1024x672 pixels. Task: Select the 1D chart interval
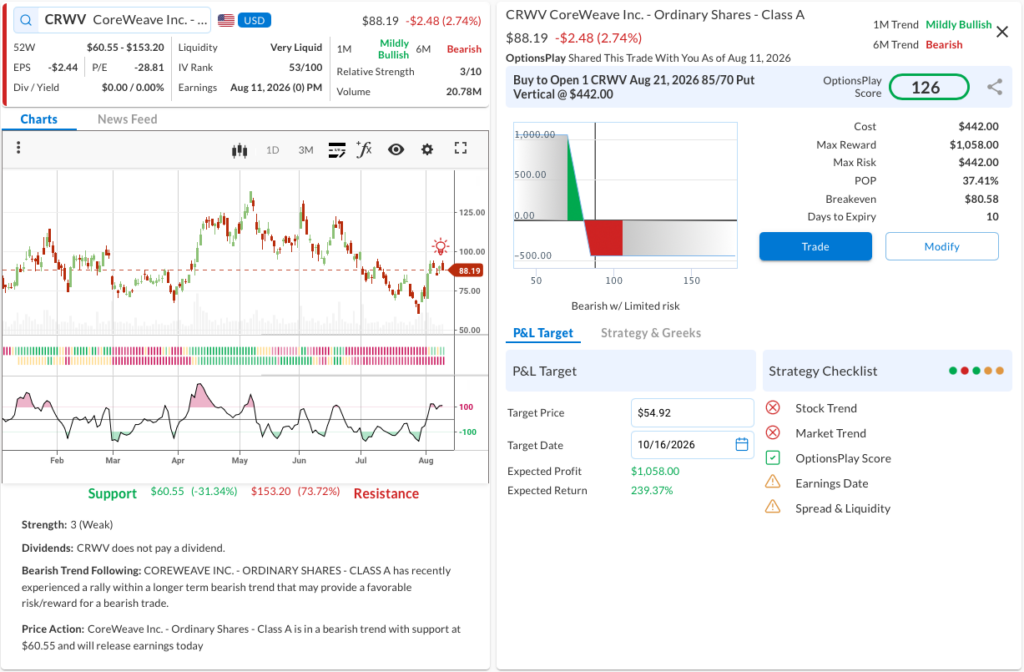pyautogui.click(x=272, y=150)
